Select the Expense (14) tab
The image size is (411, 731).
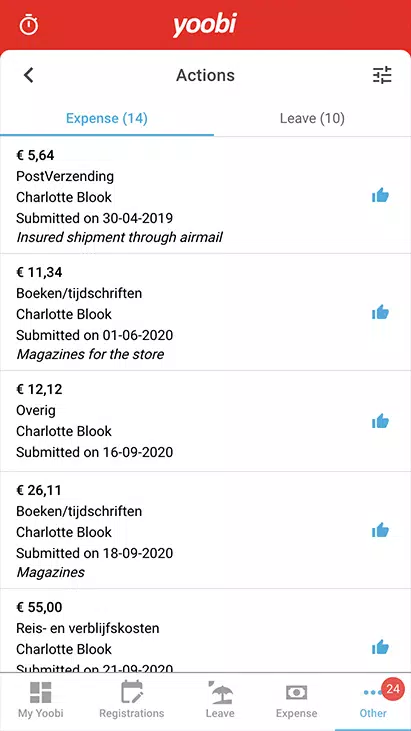(x=107, y=118)
